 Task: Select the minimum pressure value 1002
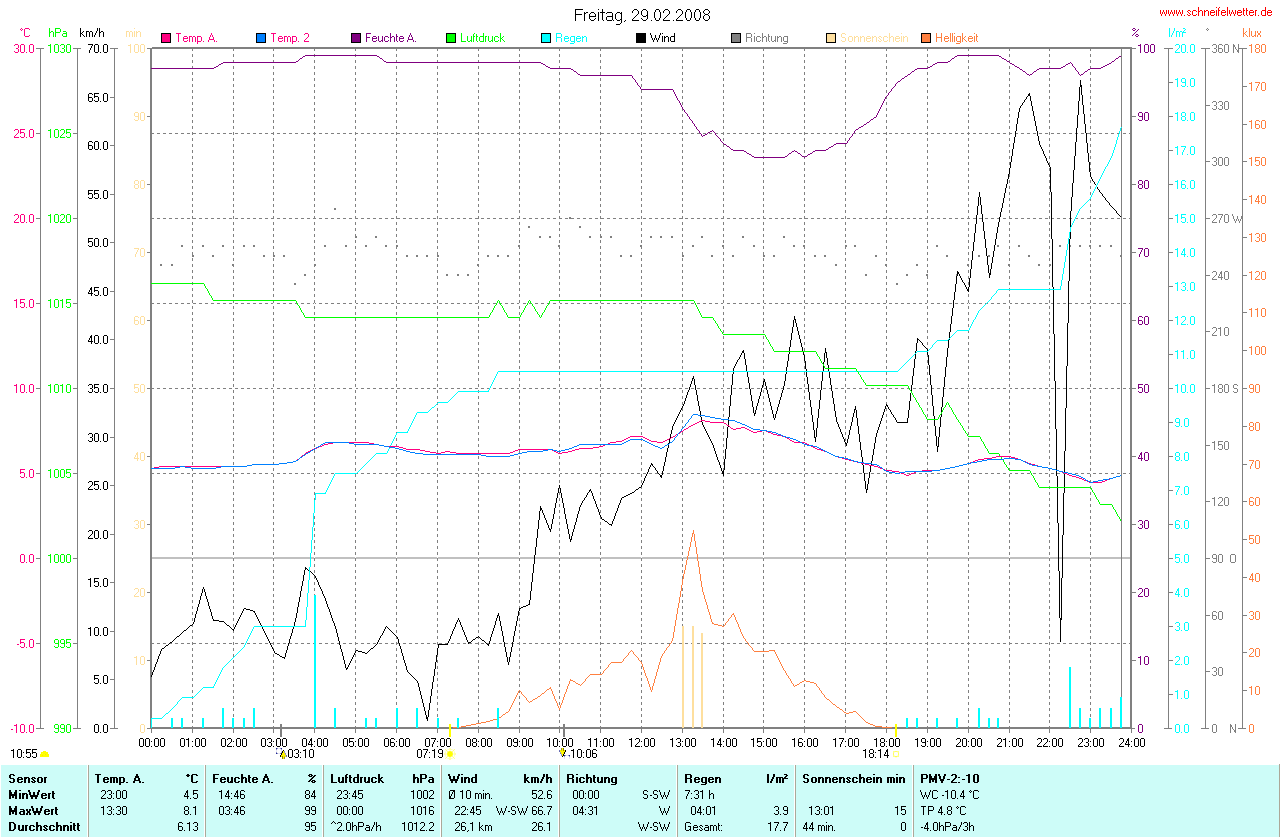tap(421, 794)
